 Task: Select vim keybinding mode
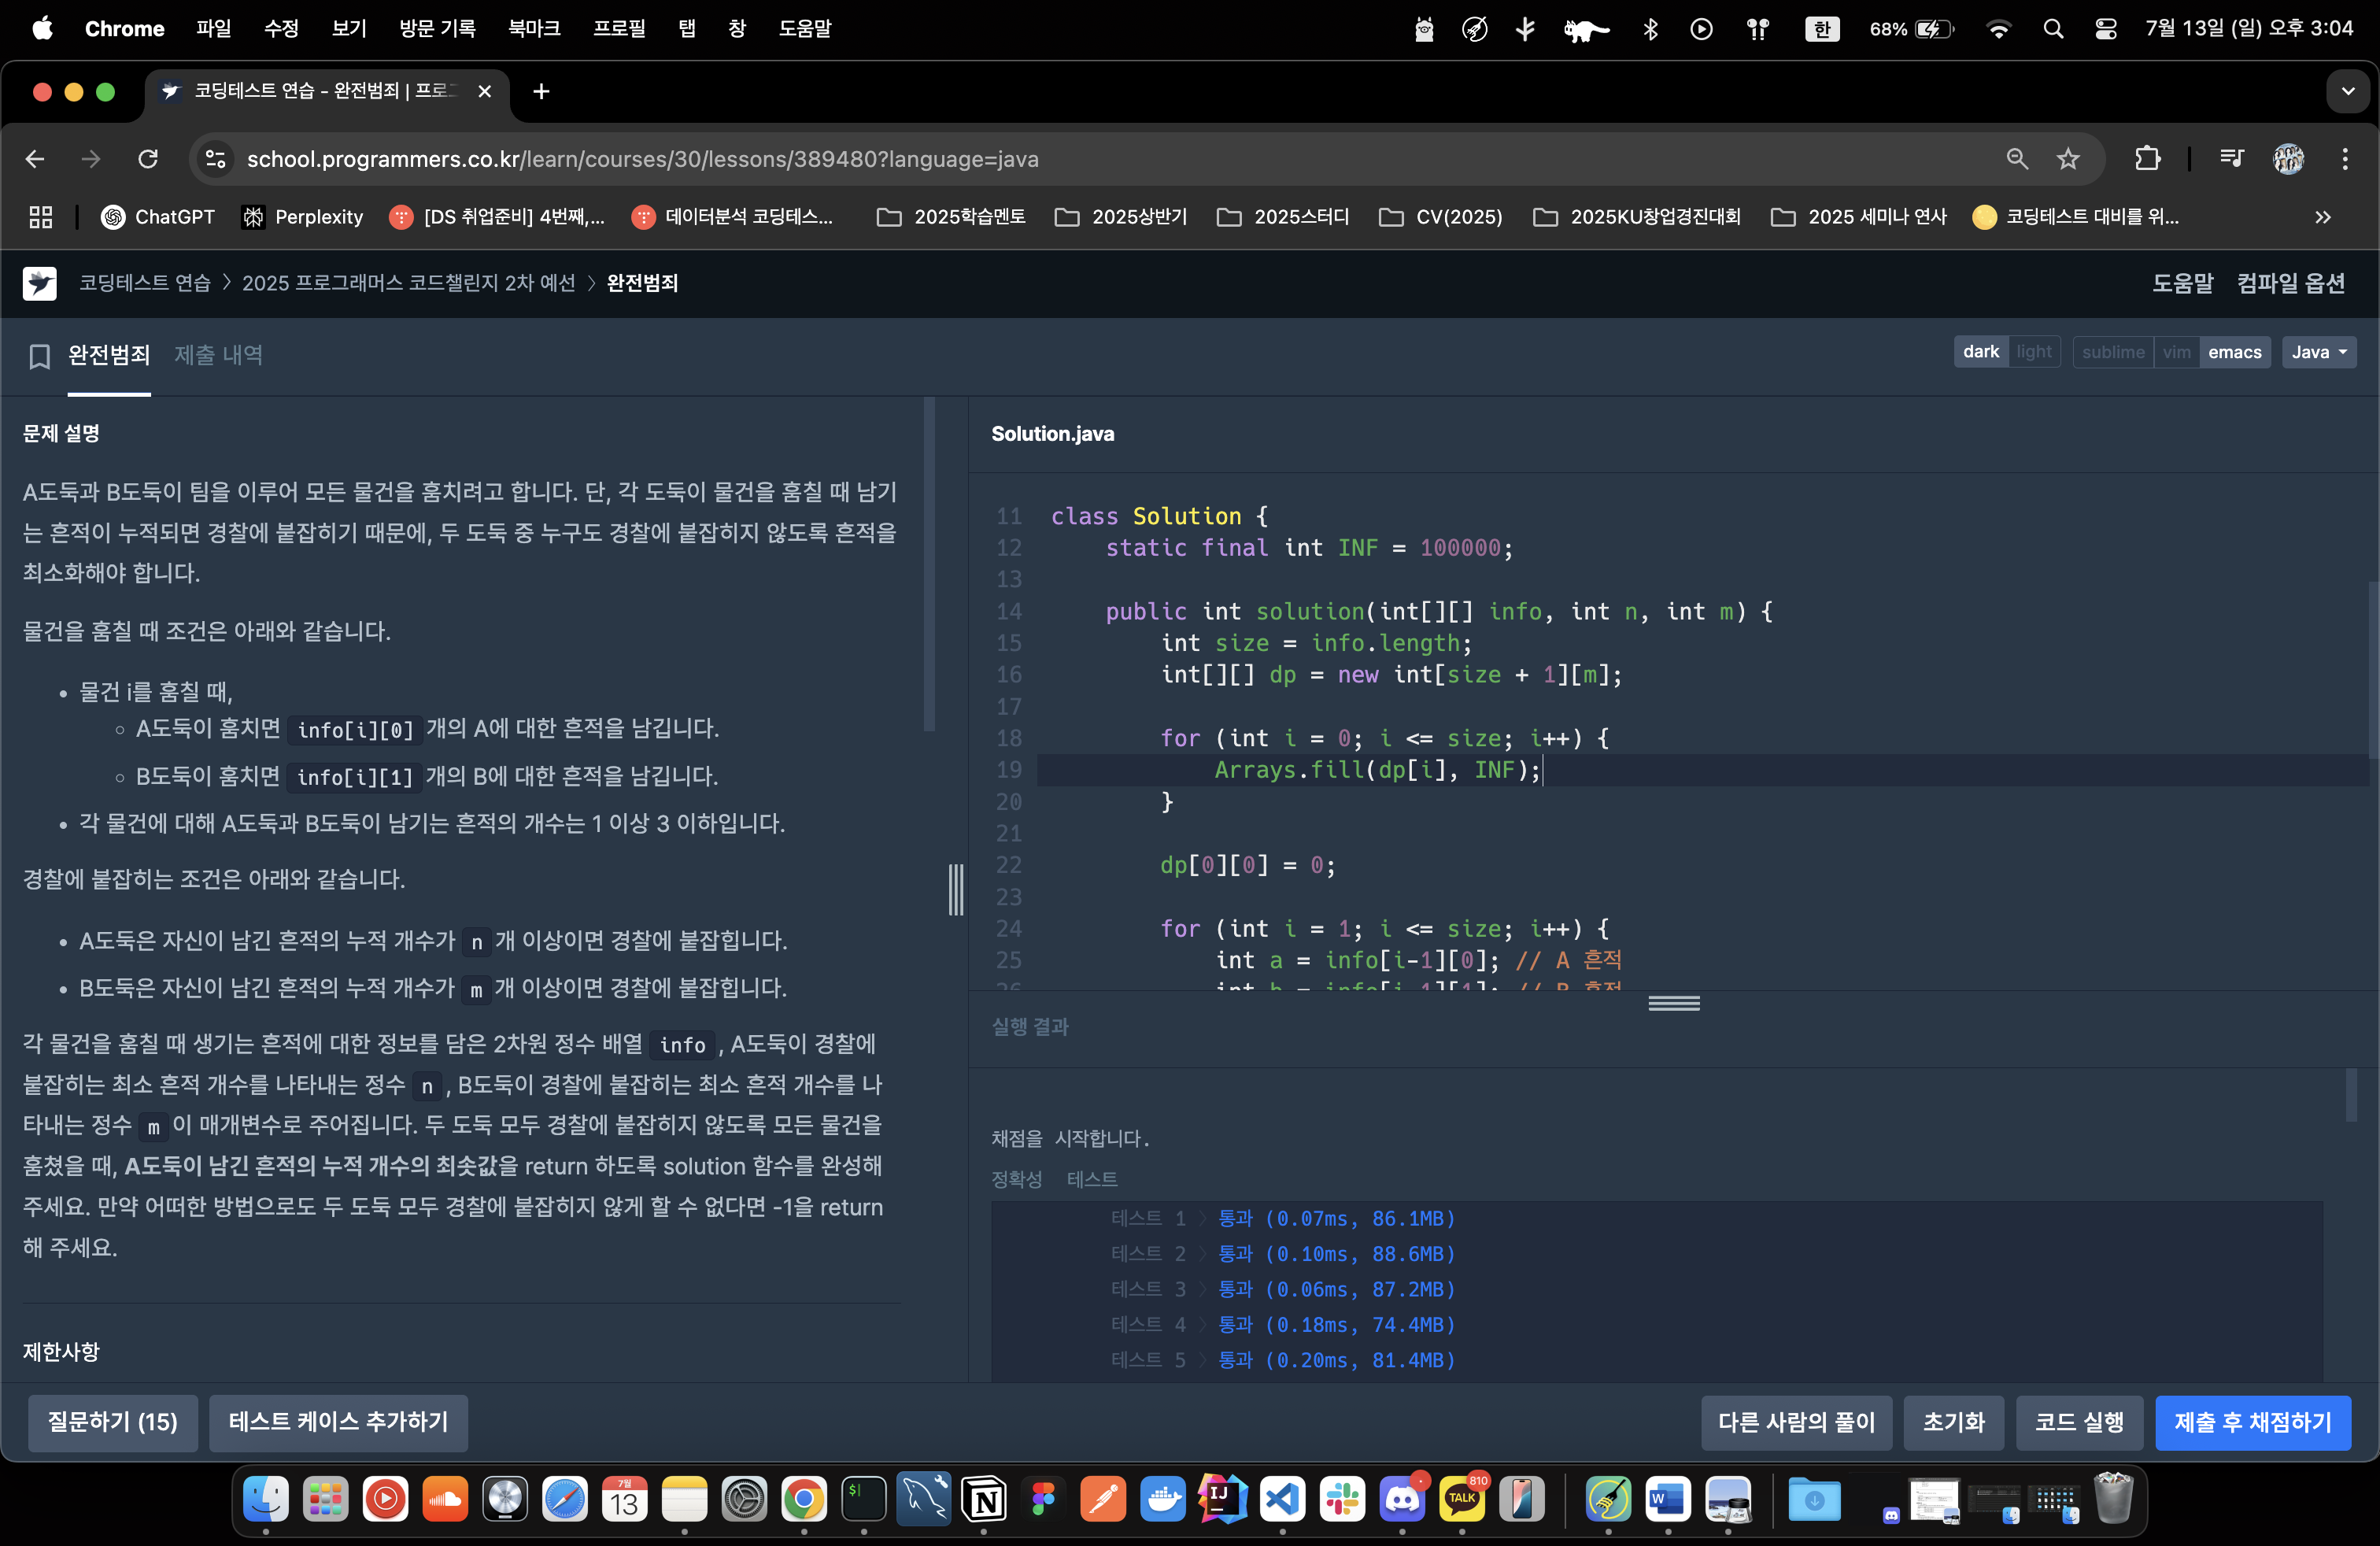[2176, 352]
